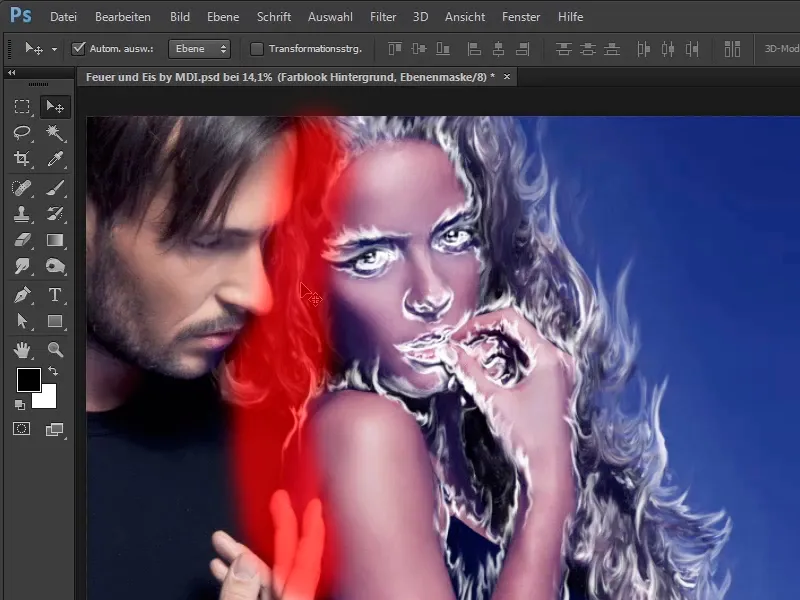
Task: Open the Ansicht menu
Action: (x=465, y=17)
